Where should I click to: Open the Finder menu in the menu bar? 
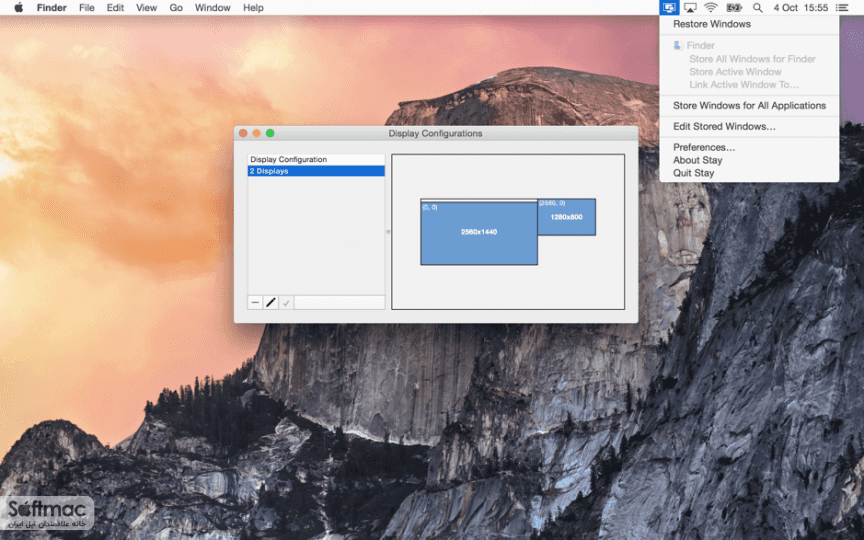[51, 8]
